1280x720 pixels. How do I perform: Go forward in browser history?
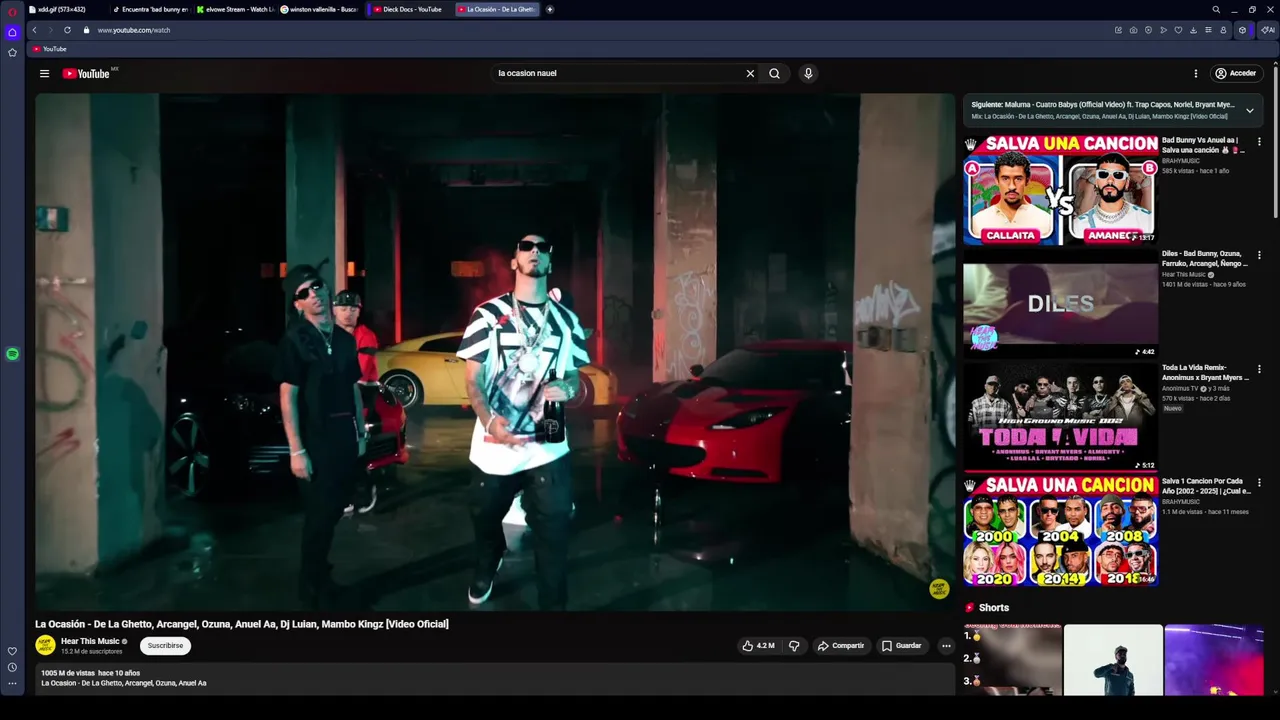click(x=51, y=30)
